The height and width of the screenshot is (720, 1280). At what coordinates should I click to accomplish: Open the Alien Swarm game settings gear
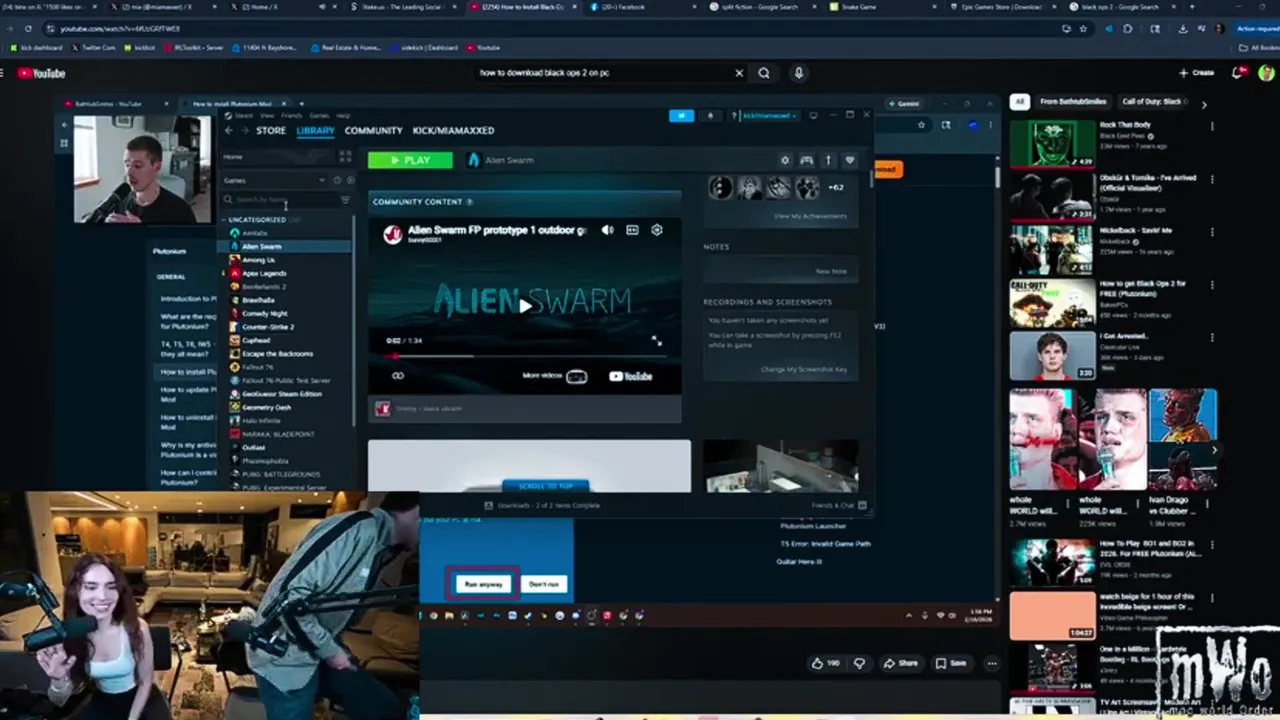click(785, 160)
